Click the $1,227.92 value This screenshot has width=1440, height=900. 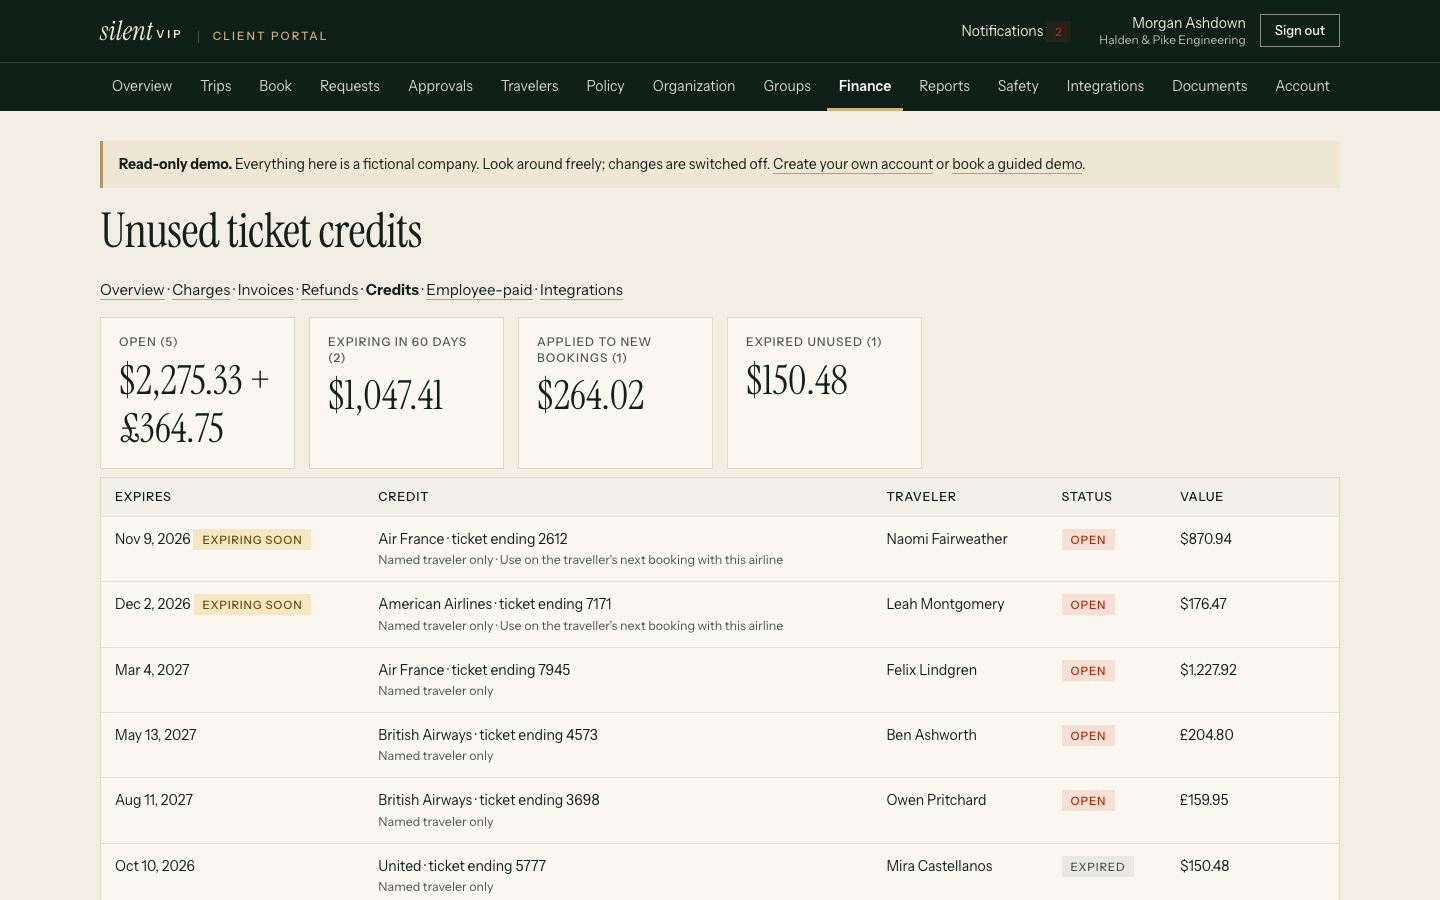pyautogui.click(x=1208, y=670)
